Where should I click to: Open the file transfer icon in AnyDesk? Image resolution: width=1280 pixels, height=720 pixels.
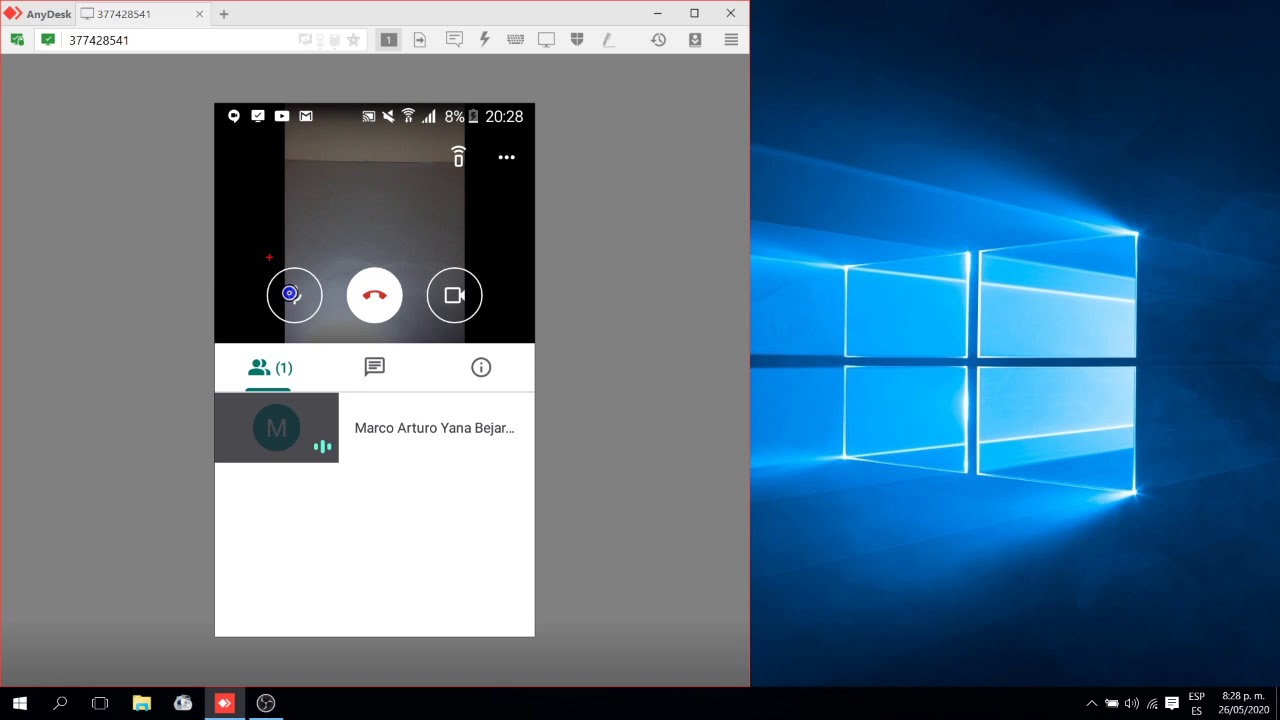[x=420, y=40]
